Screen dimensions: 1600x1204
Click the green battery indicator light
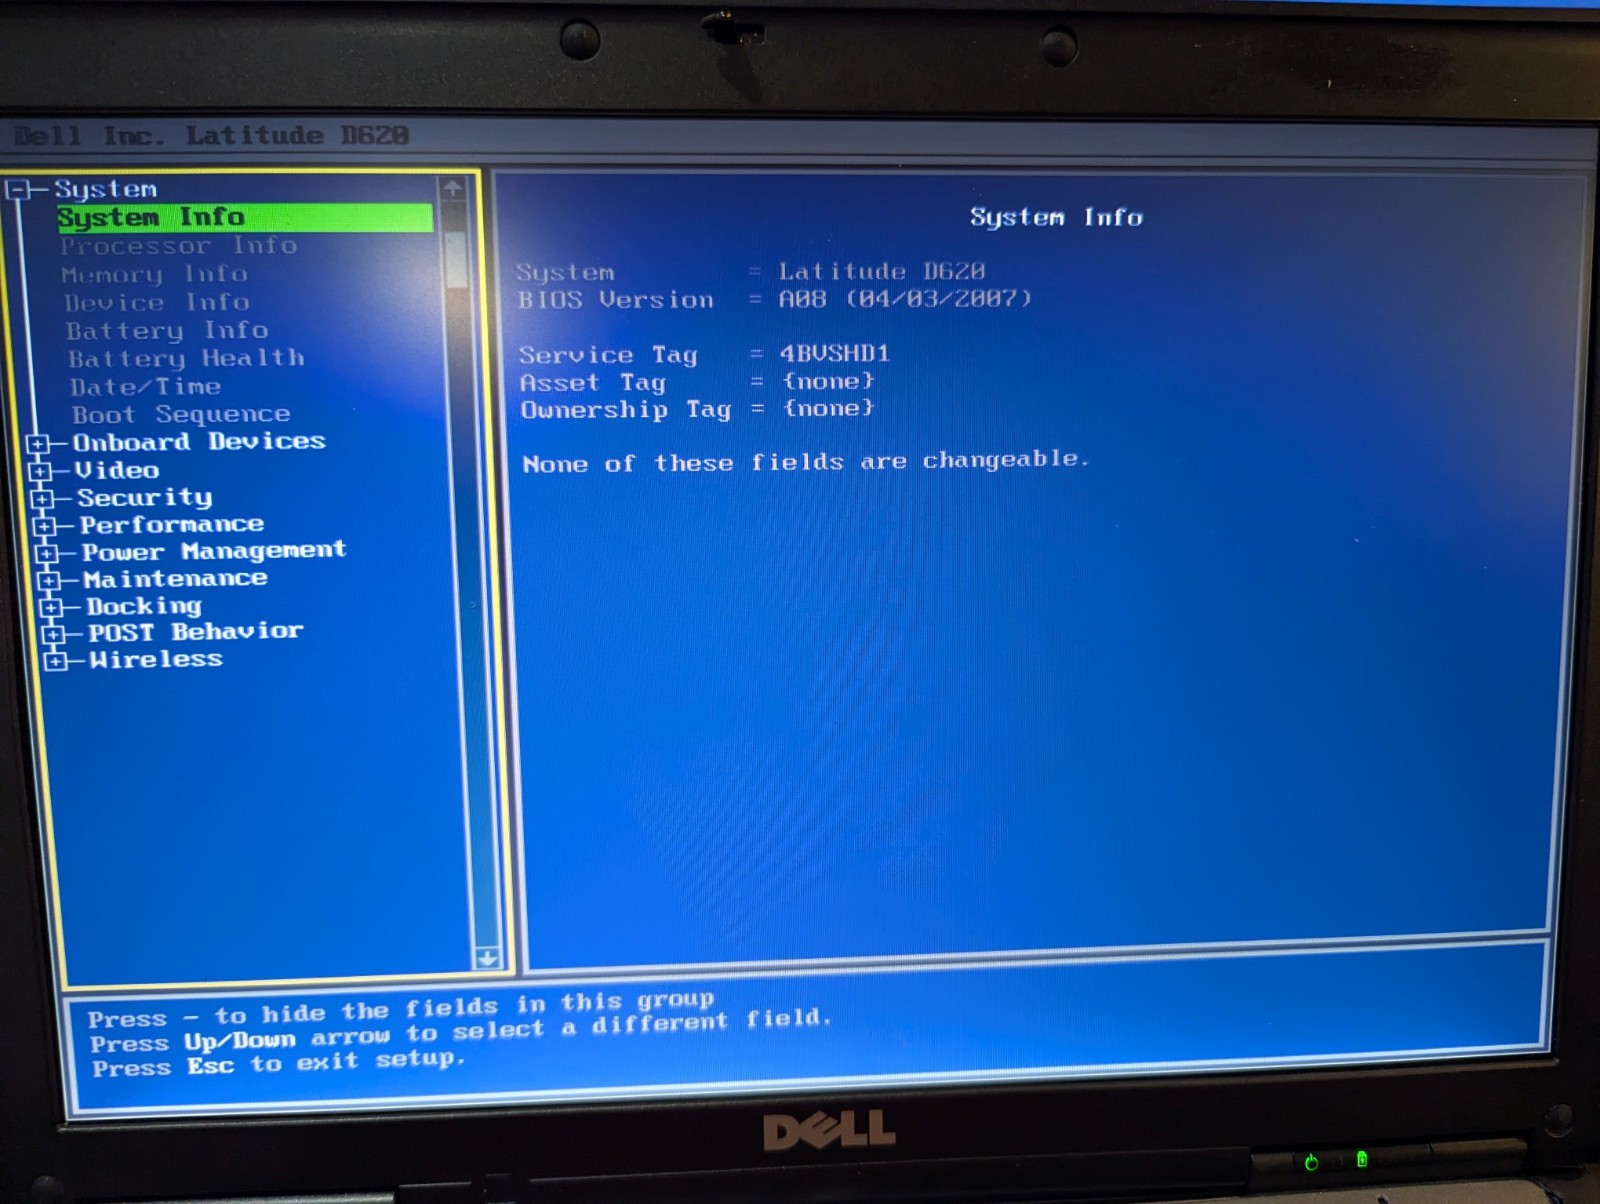[x=1362, y=1159]
